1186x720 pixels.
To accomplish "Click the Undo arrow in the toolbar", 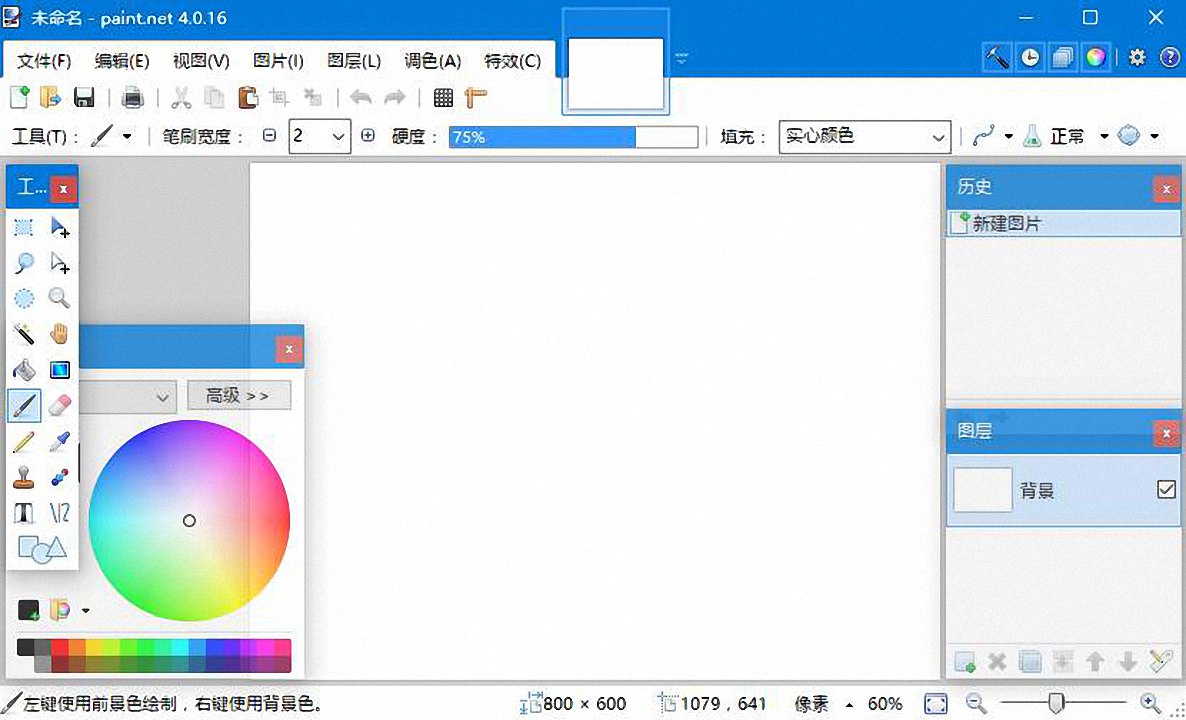I will coord(361,97).
